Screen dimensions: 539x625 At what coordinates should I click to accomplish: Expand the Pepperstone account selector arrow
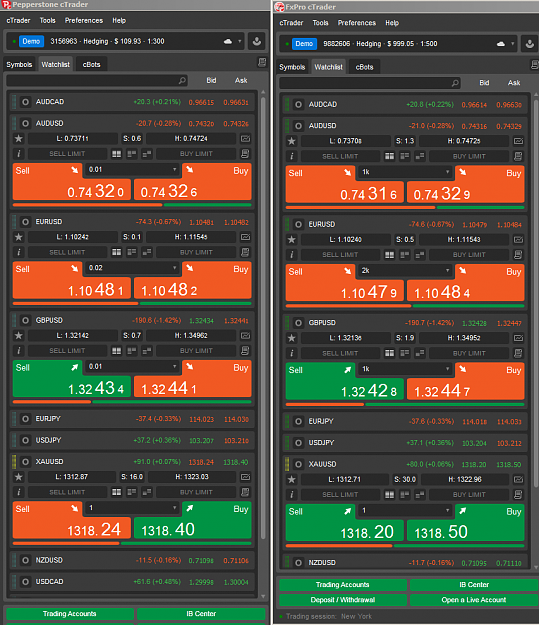(240, 41)
